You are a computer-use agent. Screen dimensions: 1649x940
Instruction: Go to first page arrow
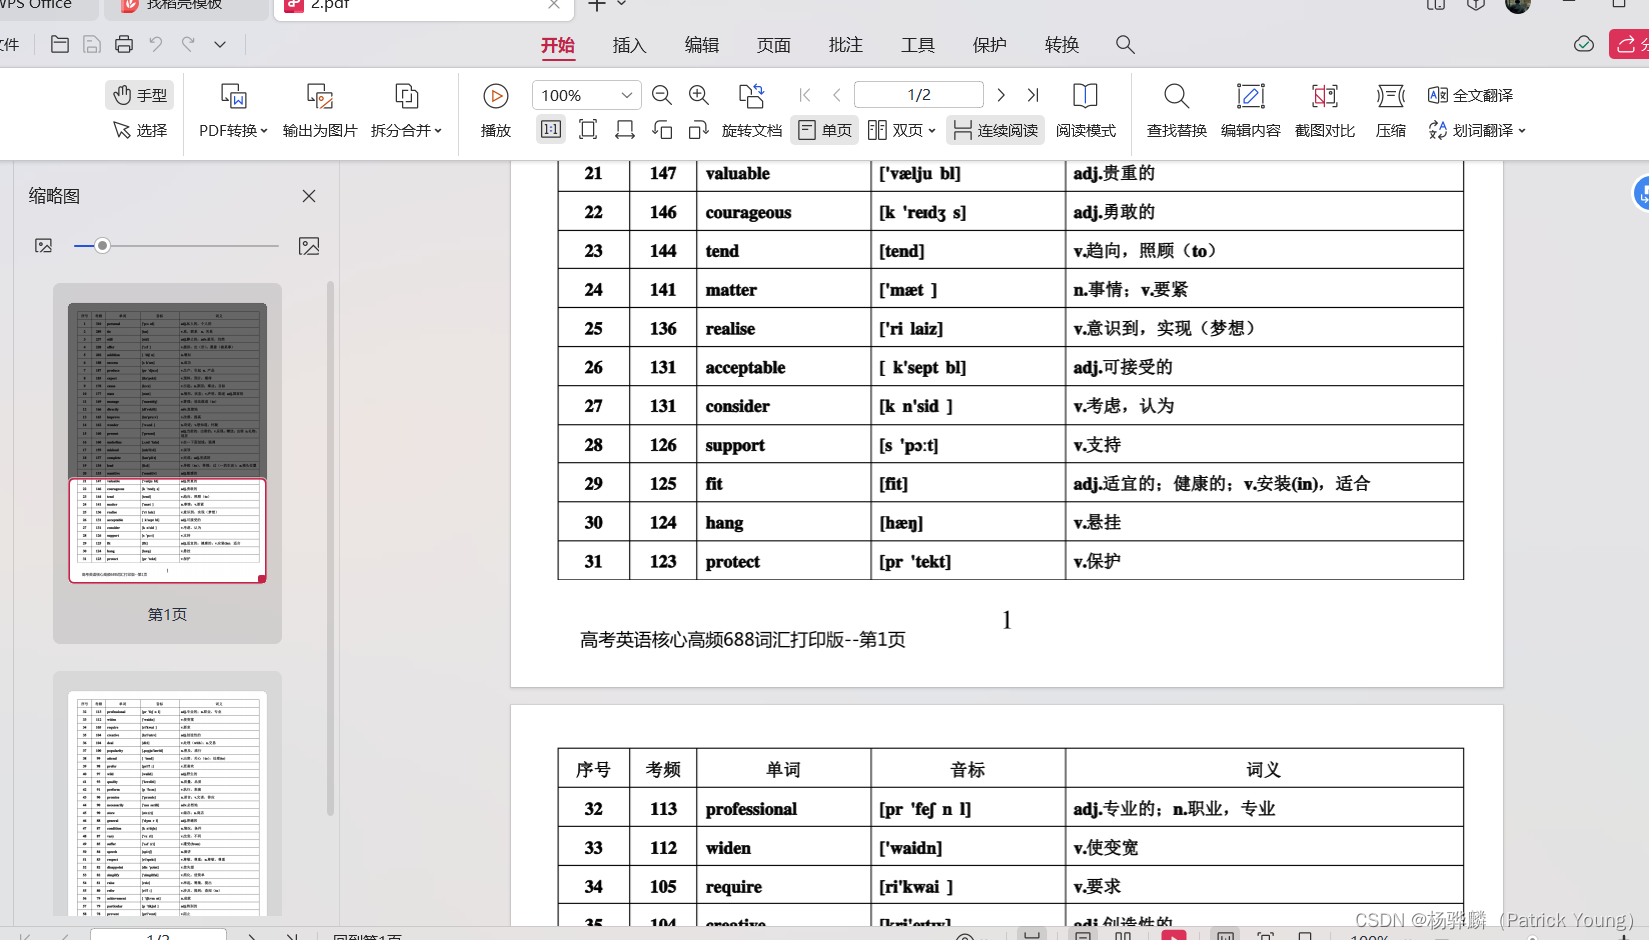click(805, 95)
